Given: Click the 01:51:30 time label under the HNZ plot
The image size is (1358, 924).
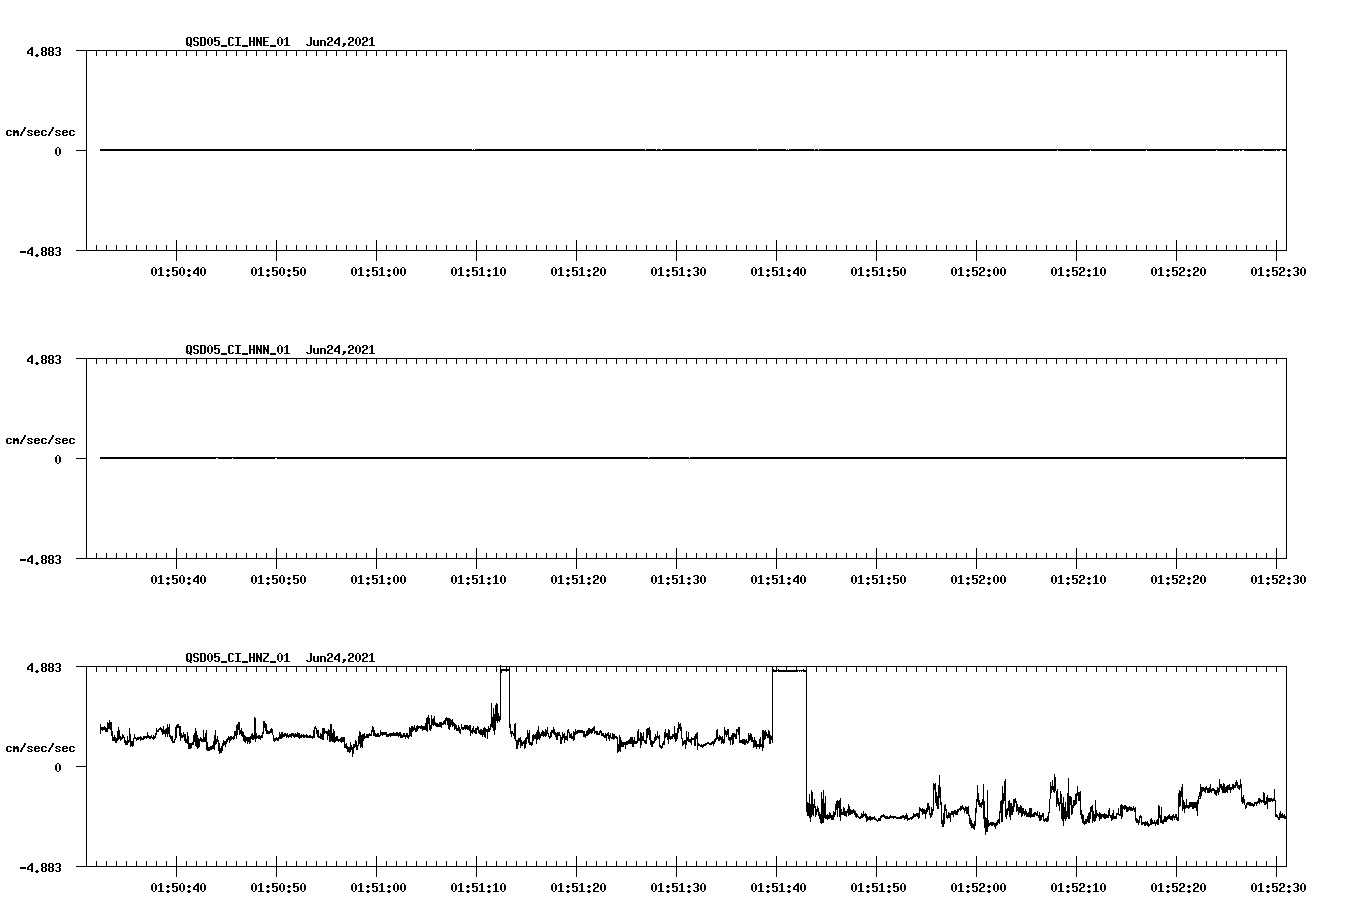Looking at the screenshot, I should 678,887.
